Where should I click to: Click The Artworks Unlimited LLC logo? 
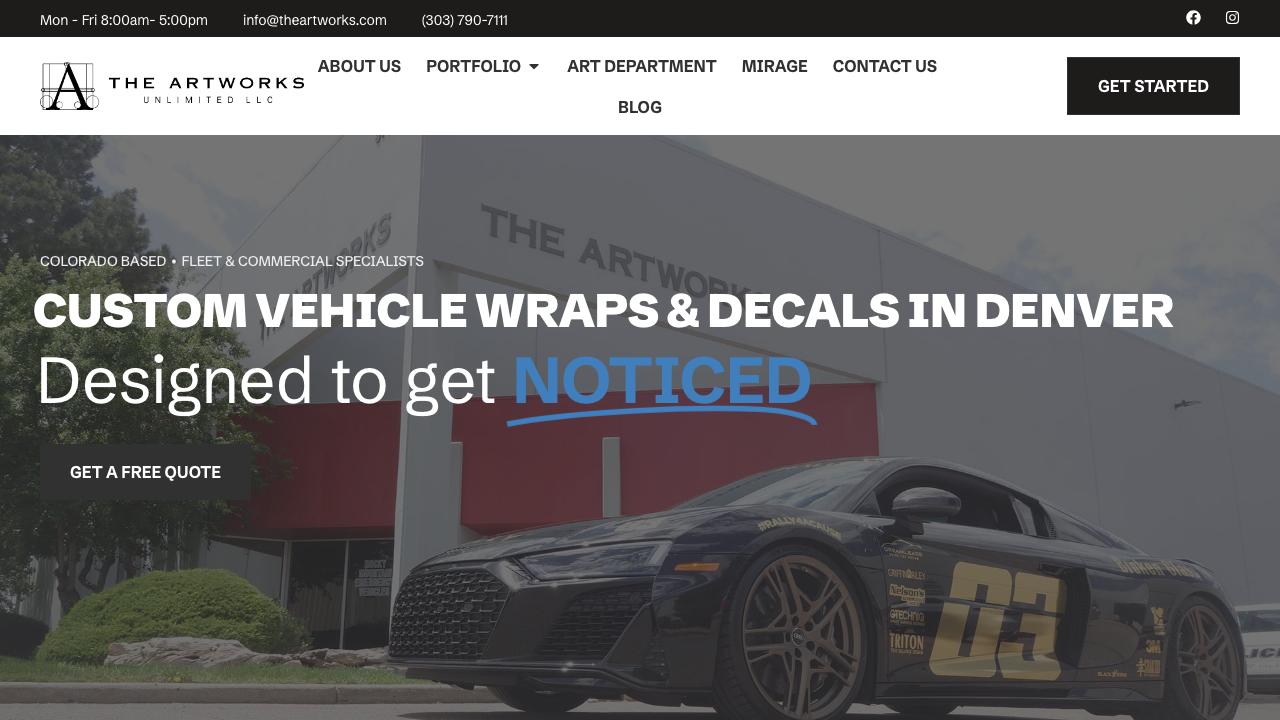click(172, 86)
